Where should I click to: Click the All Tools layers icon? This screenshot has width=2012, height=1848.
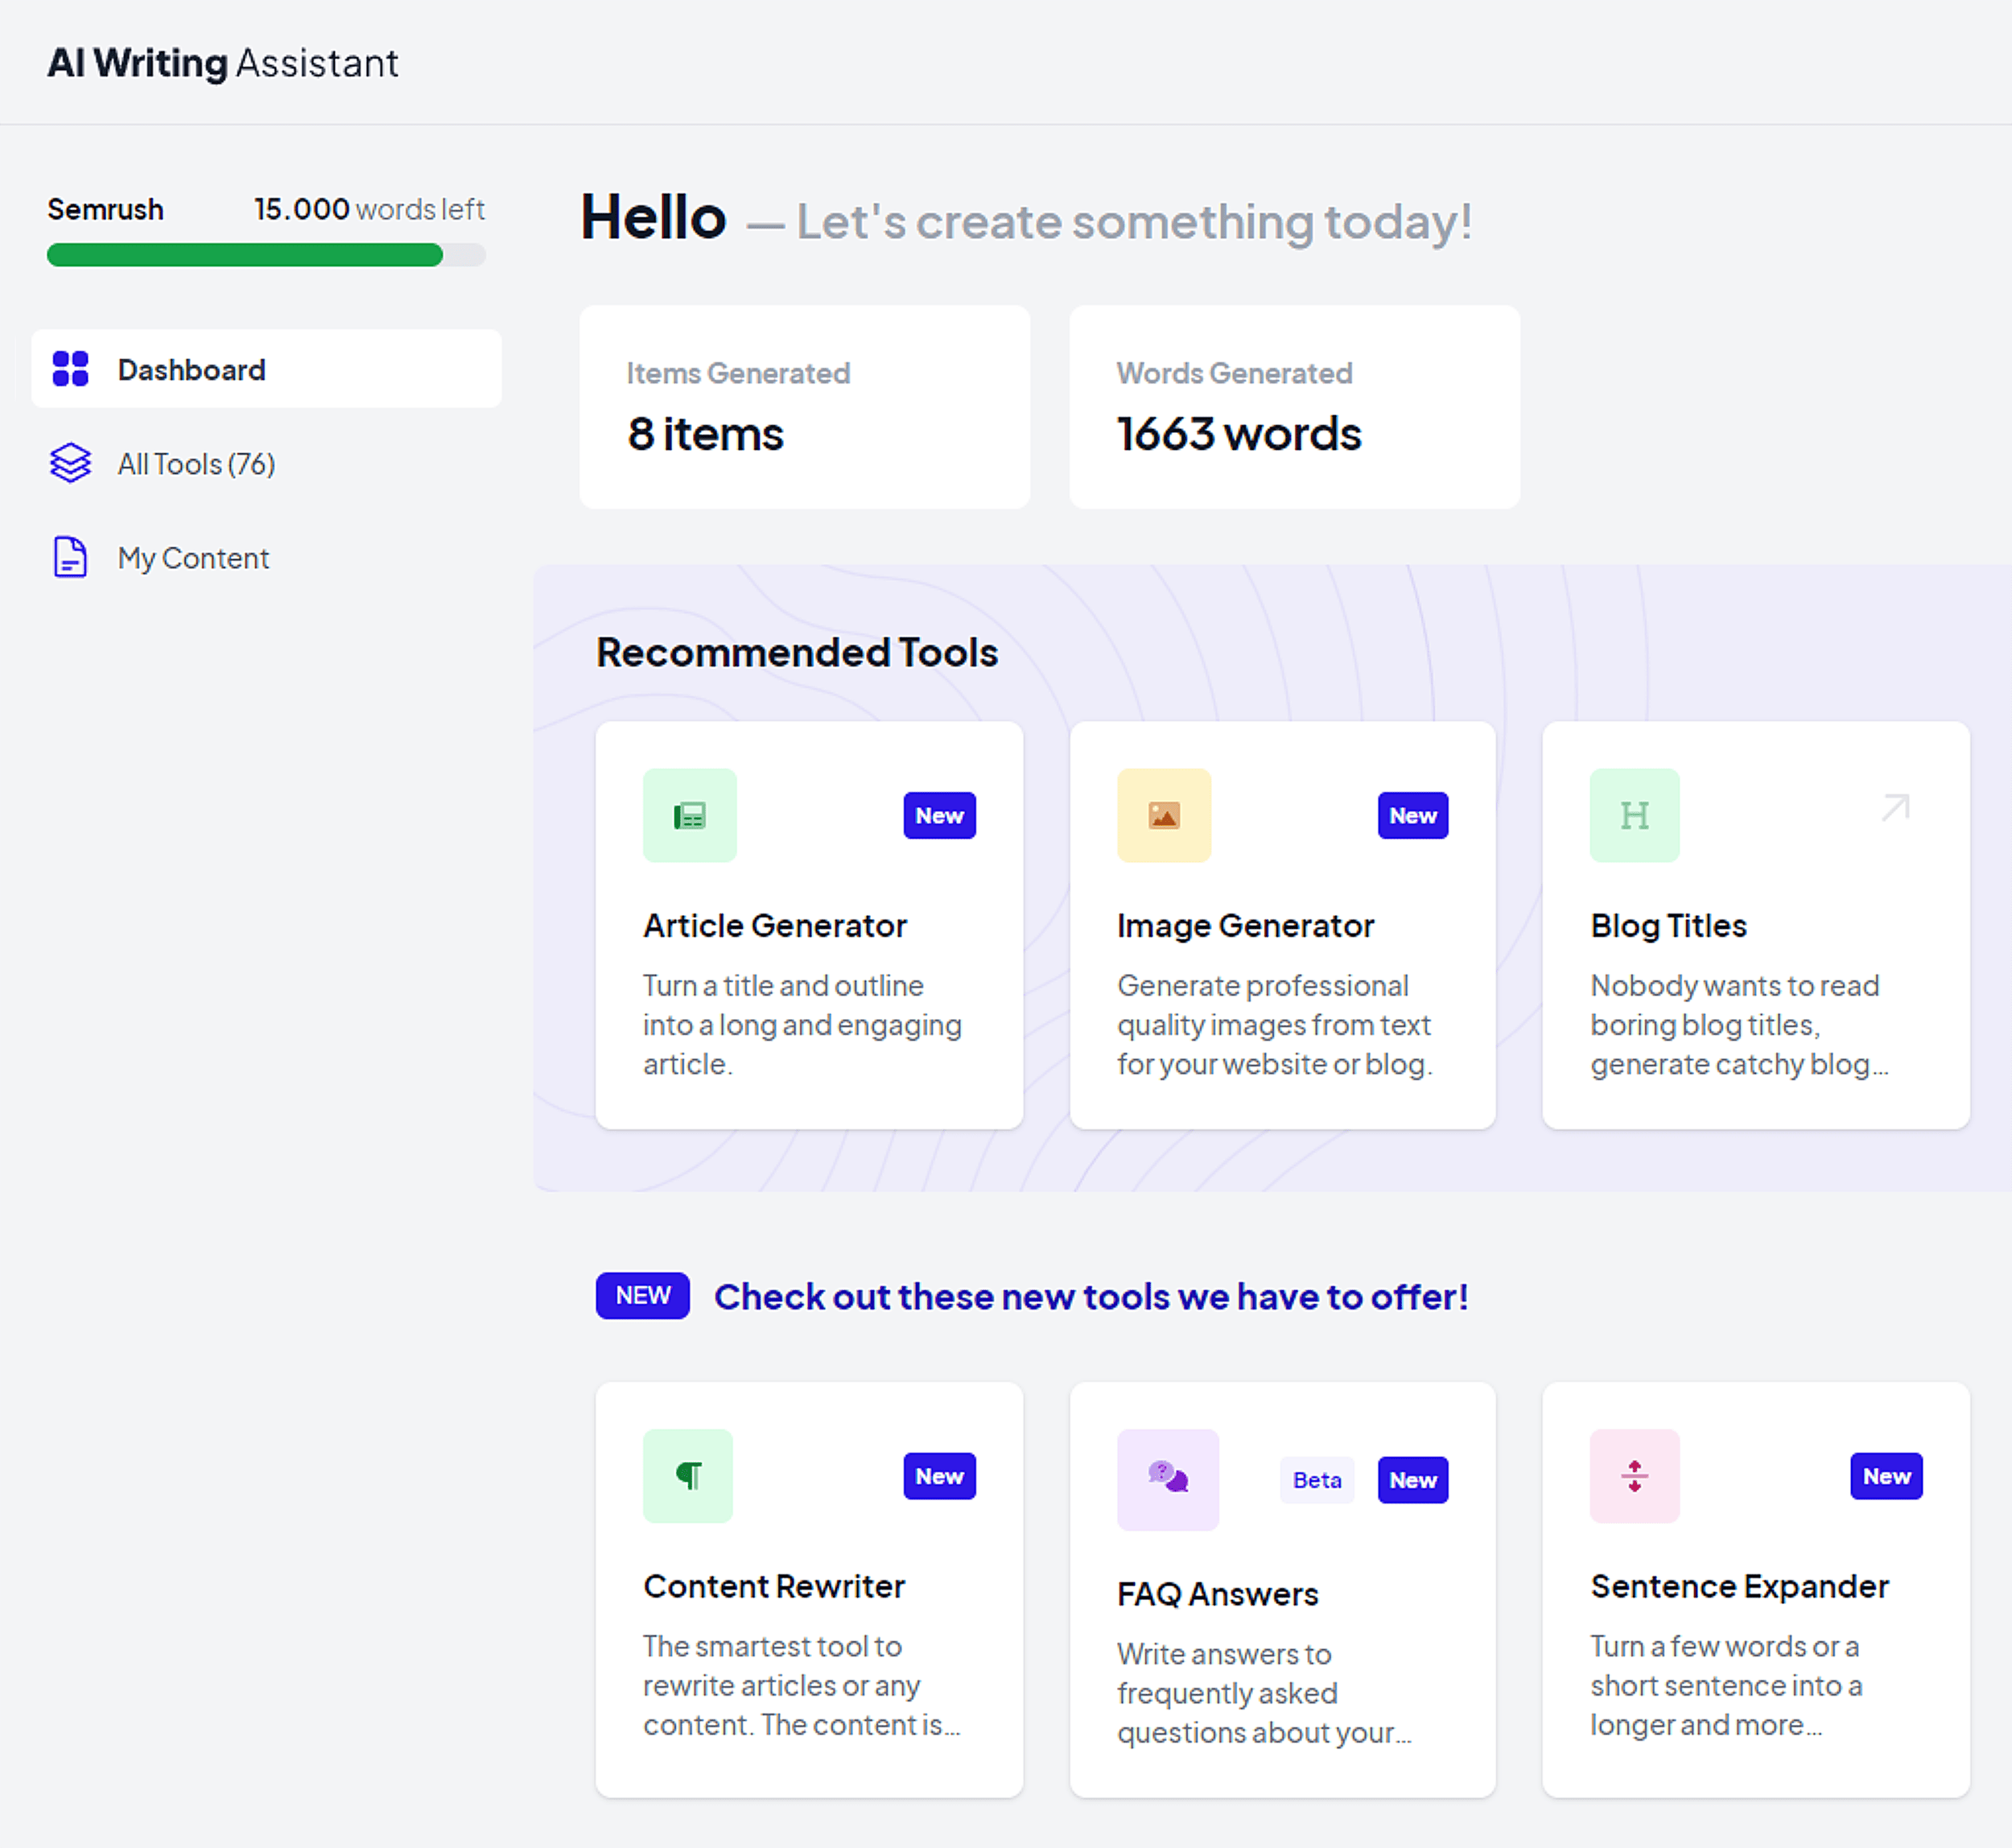tap(70, 463)
